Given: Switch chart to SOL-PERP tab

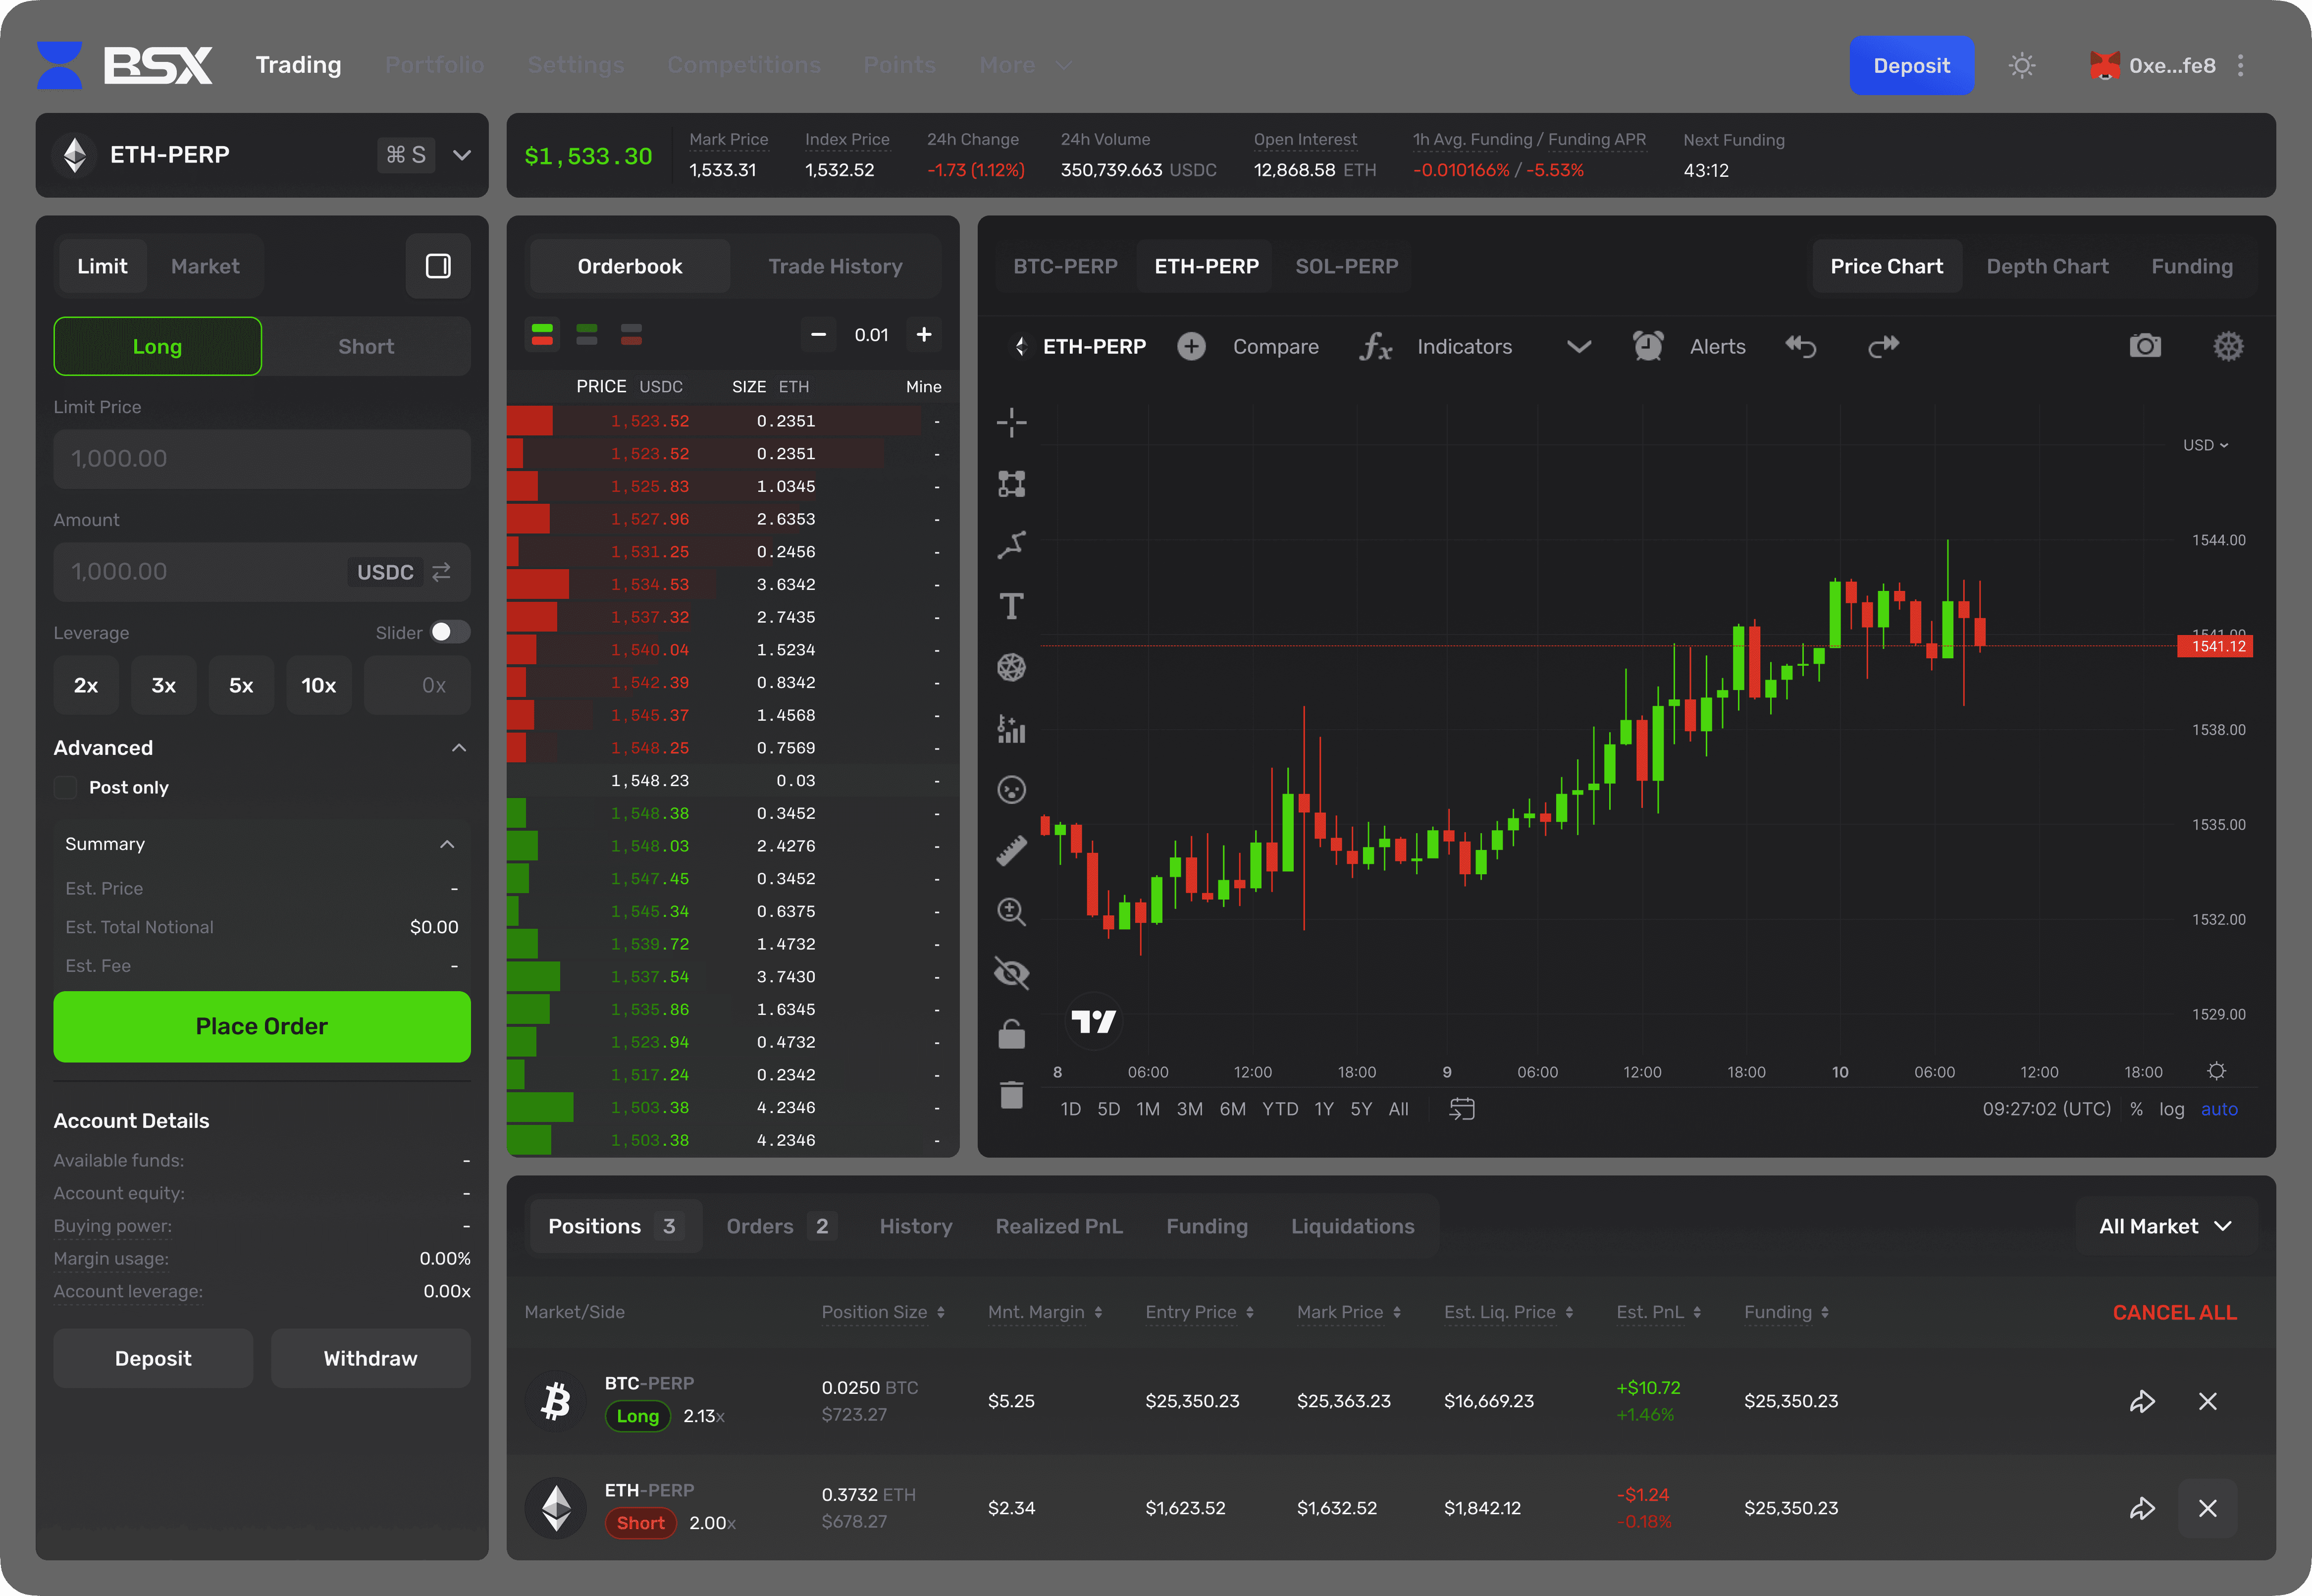Looking at the screenshot, I should click(x=1347, y=266).
